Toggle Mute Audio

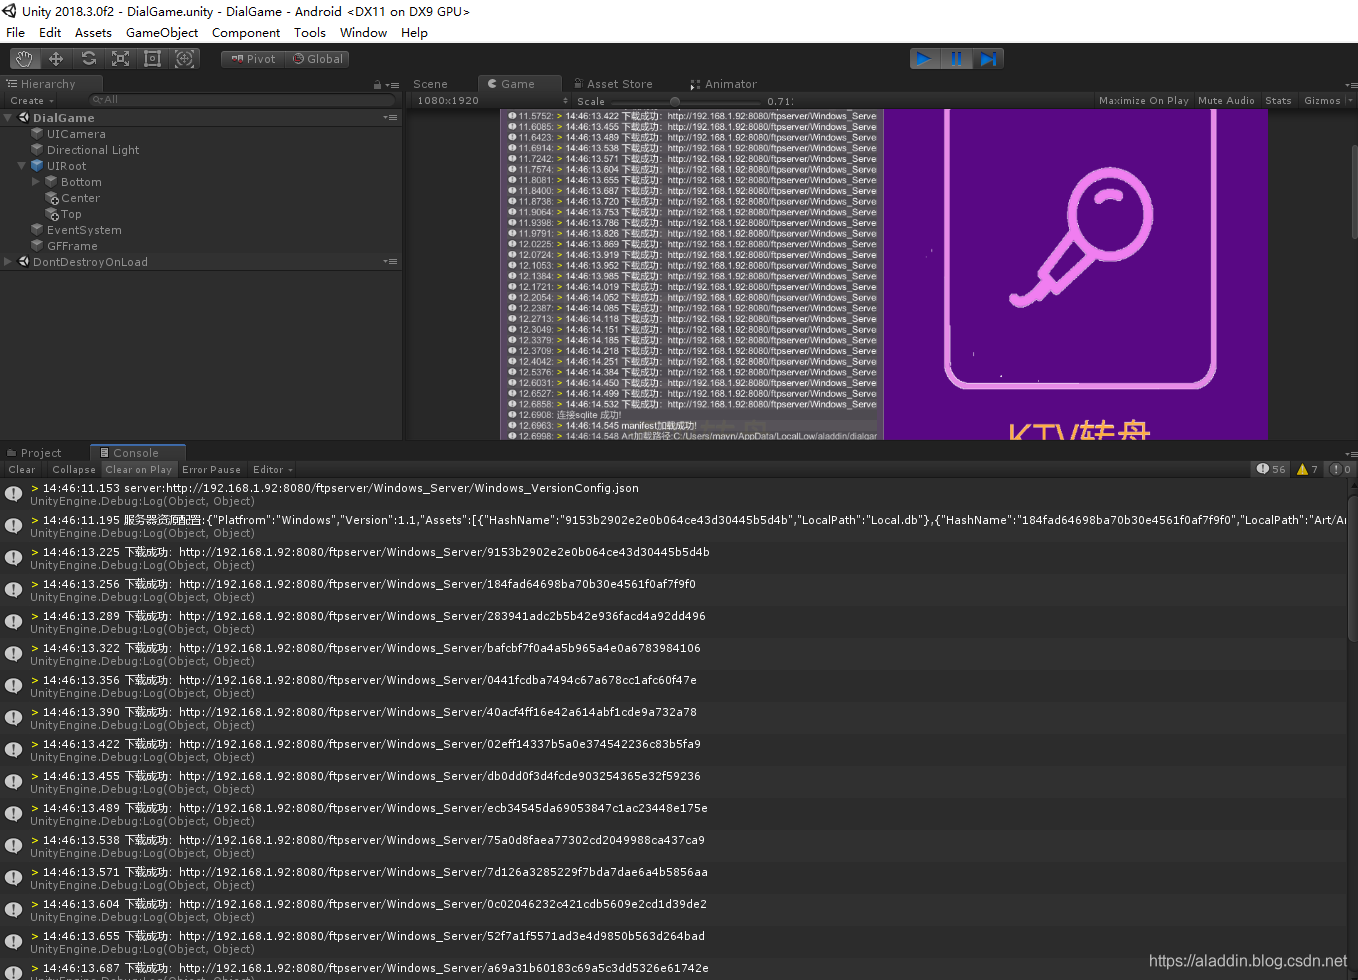click(x=1226, y=101)
